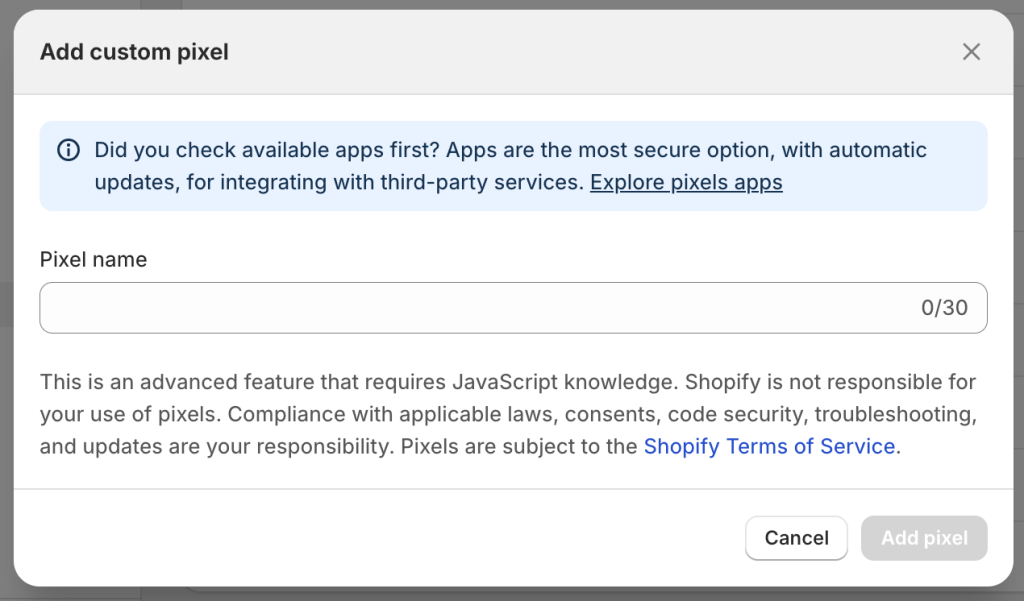
Task: Open the Explore pixels apps link
Action: 686,182
